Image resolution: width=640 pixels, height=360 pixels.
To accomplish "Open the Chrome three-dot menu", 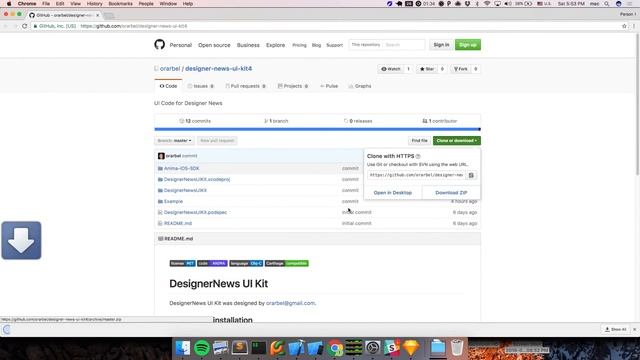I will click(634, 26).
